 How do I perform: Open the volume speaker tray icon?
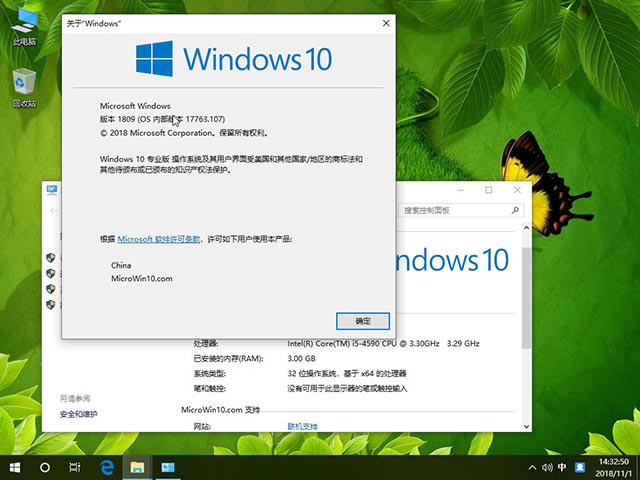click(x=547, y=468)
